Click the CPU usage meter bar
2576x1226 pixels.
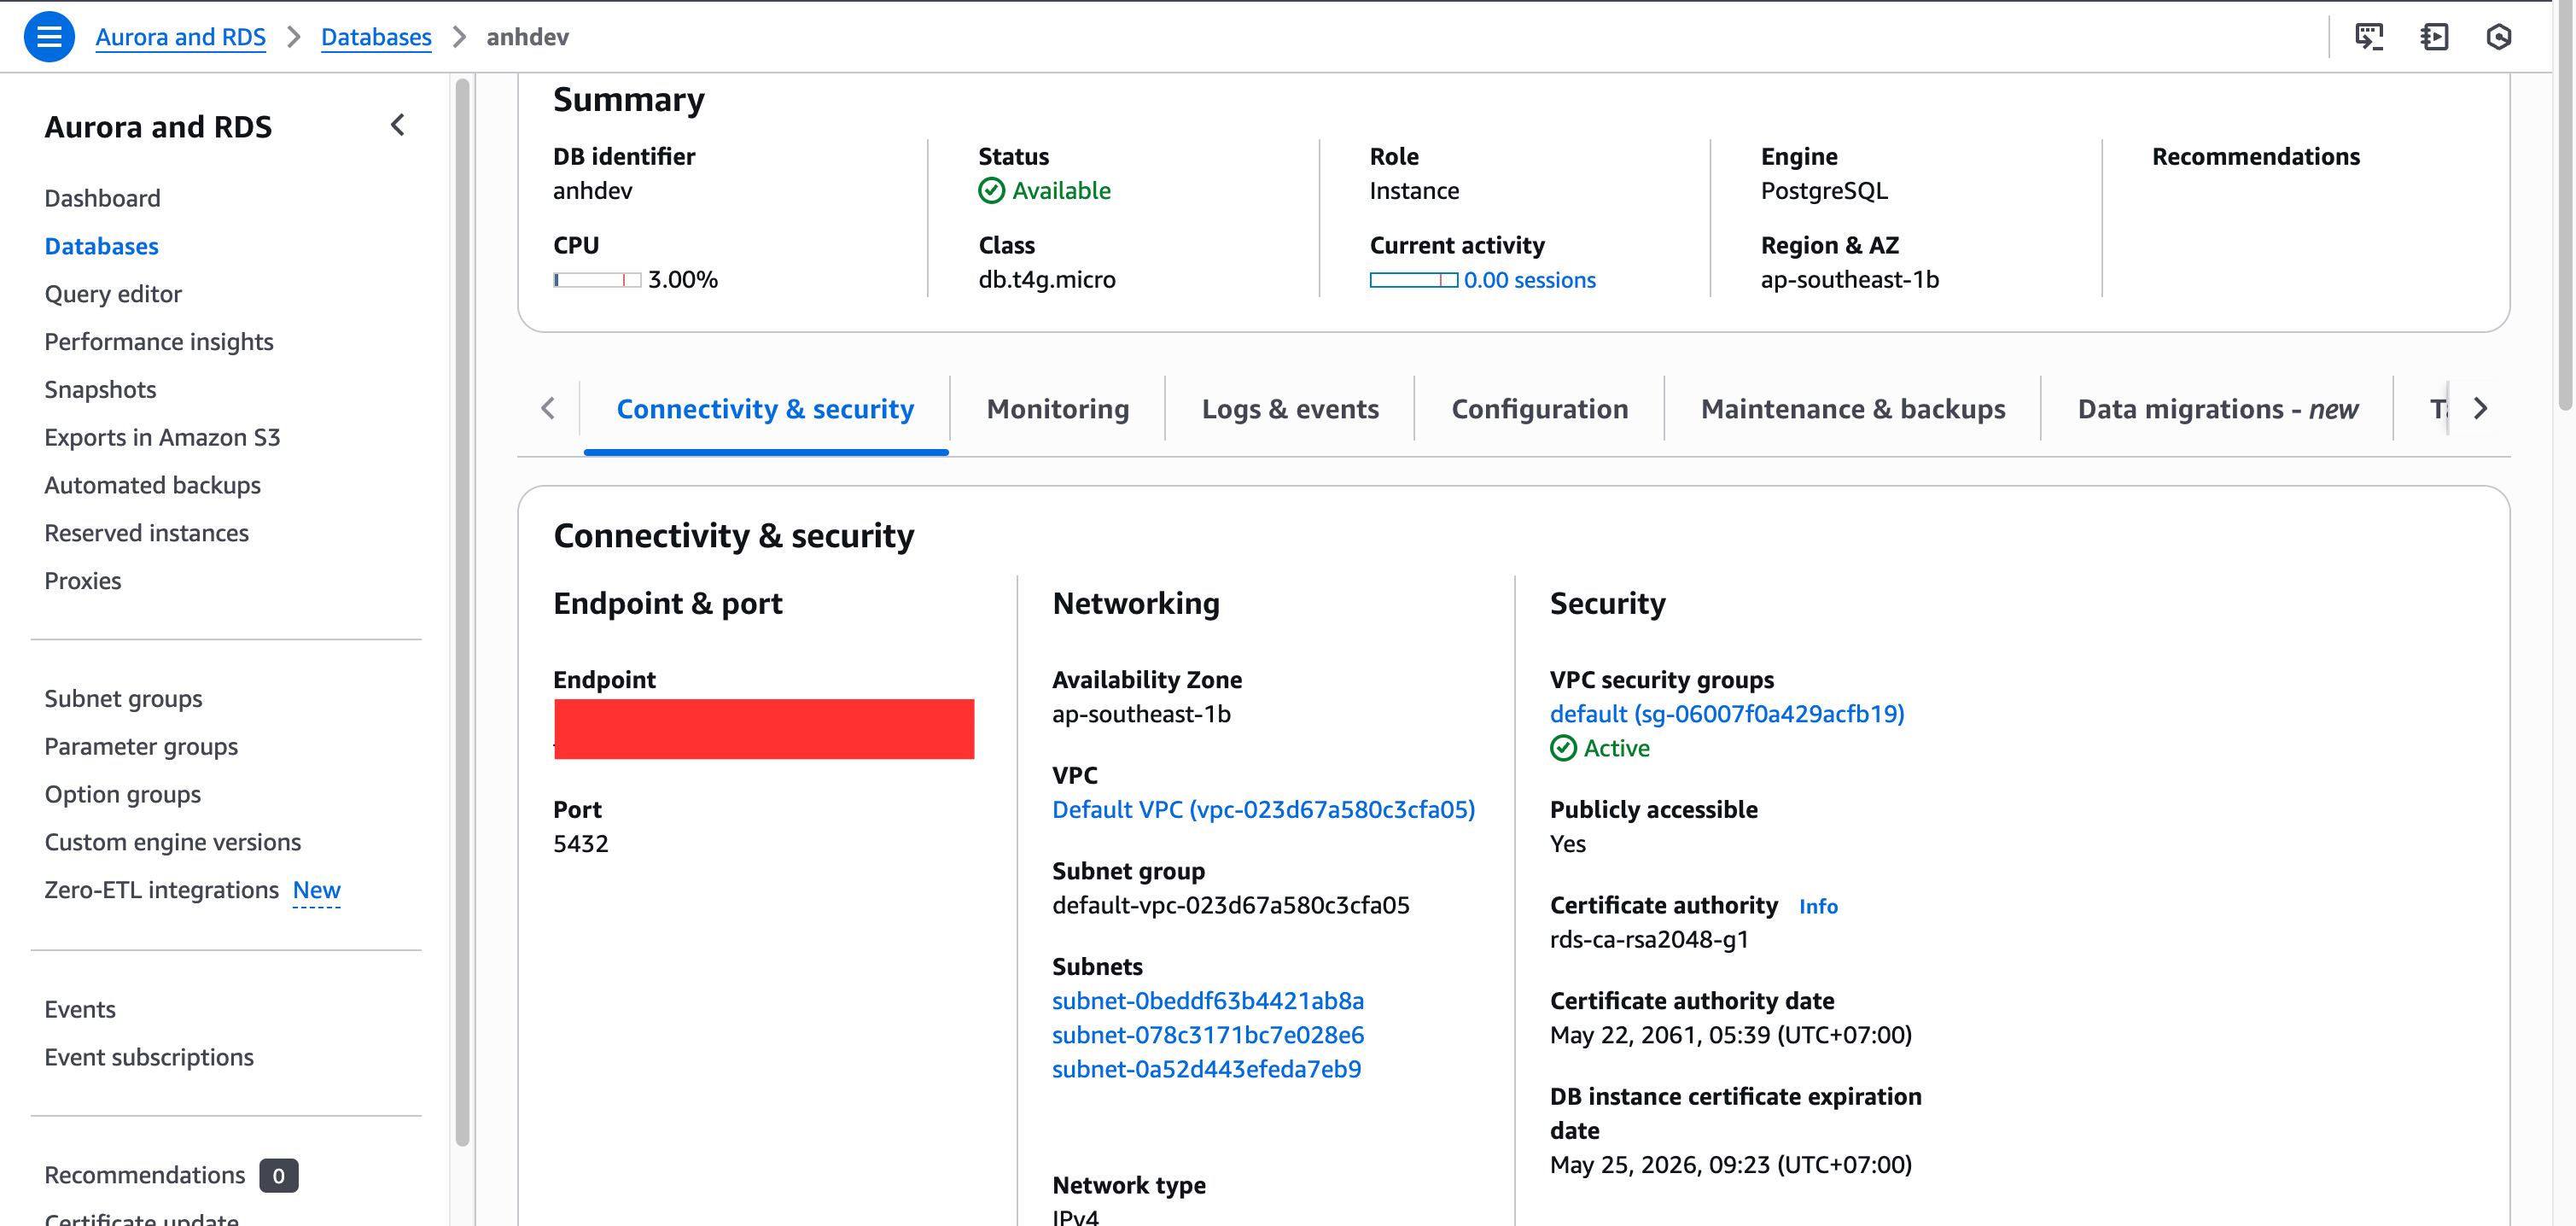597,280
